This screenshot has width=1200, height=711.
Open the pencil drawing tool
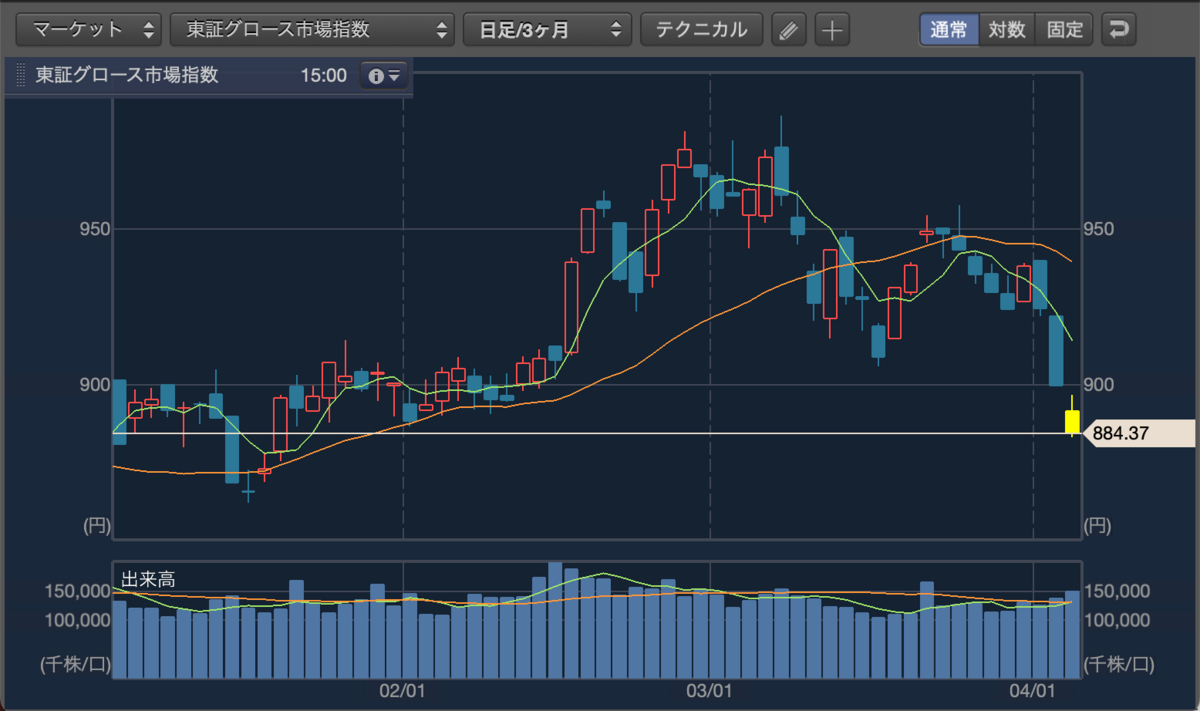[789, 29]
